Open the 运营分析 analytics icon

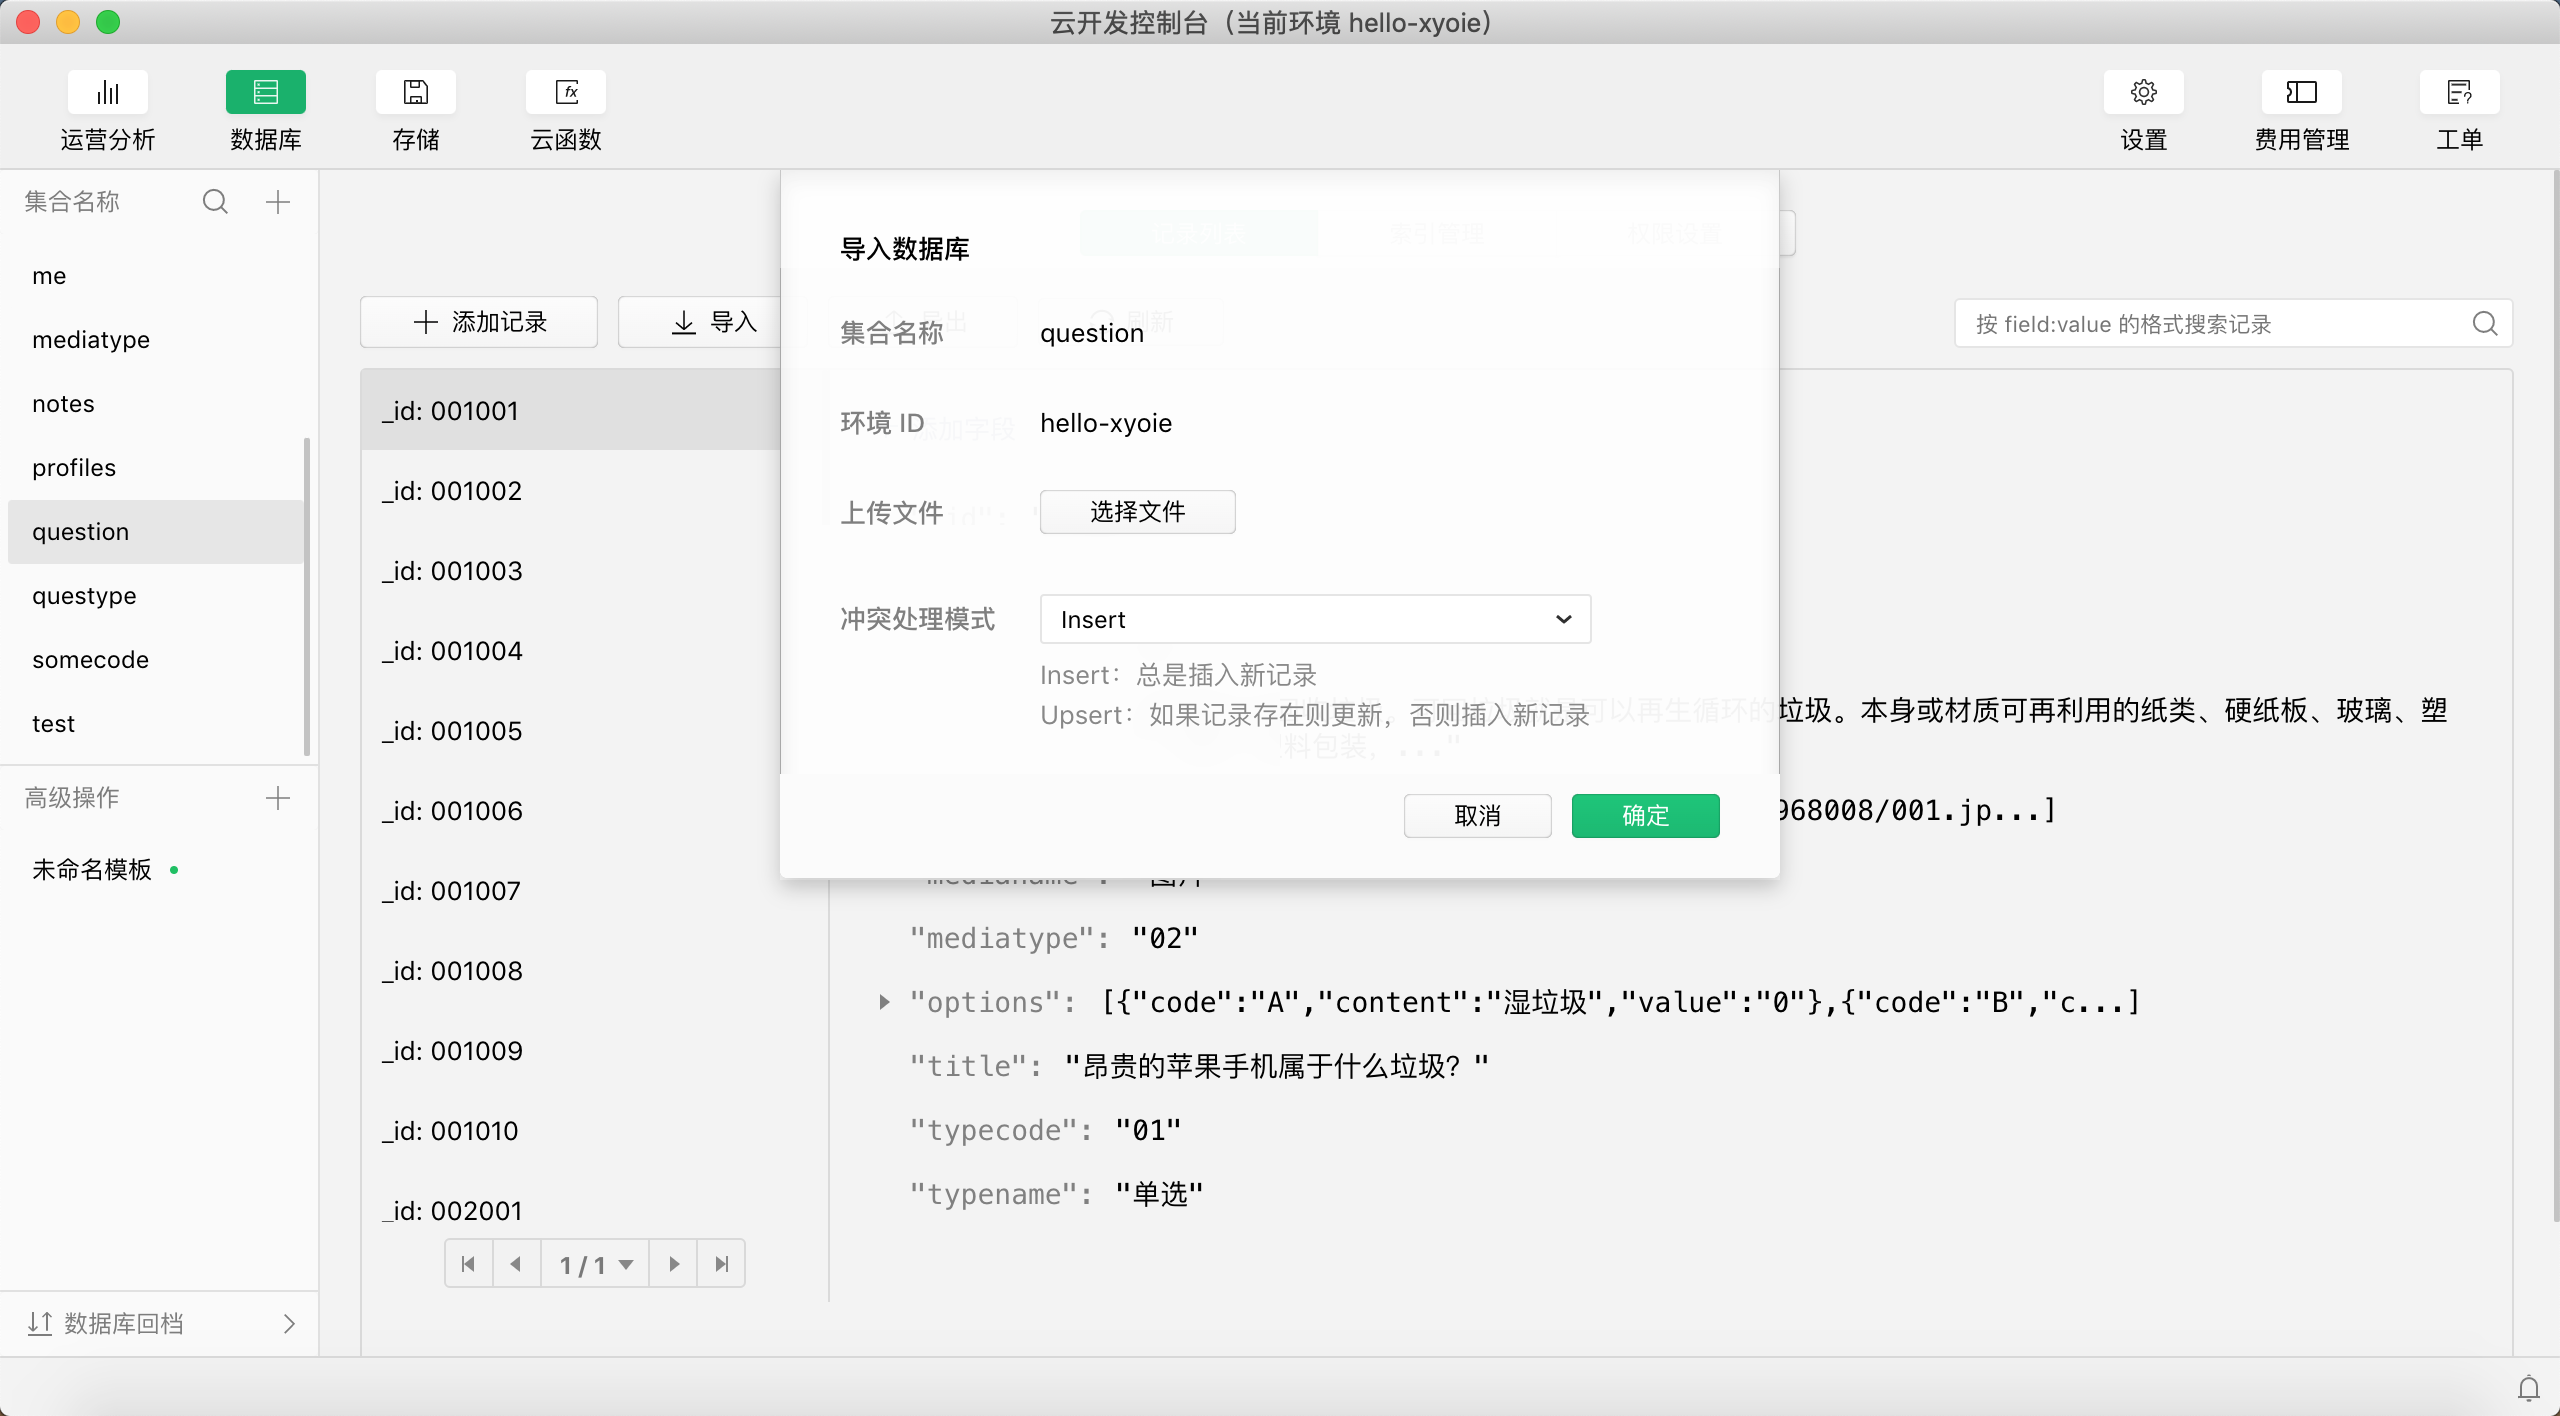click(x=108, y=93)
